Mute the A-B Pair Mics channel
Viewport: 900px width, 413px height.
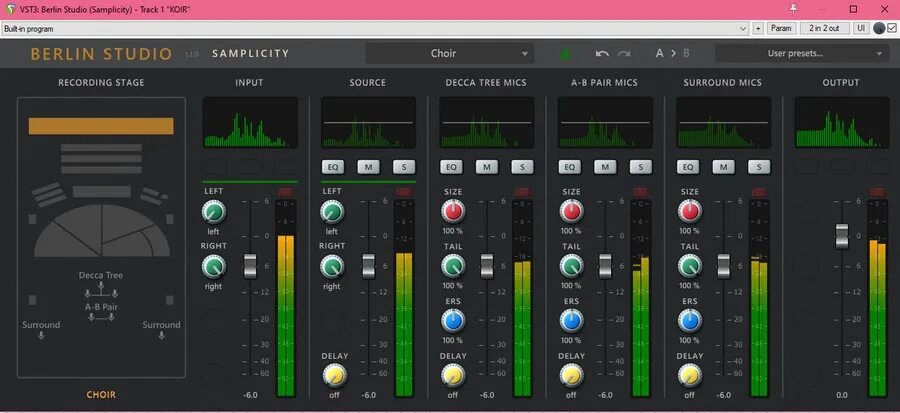(605, 167)
